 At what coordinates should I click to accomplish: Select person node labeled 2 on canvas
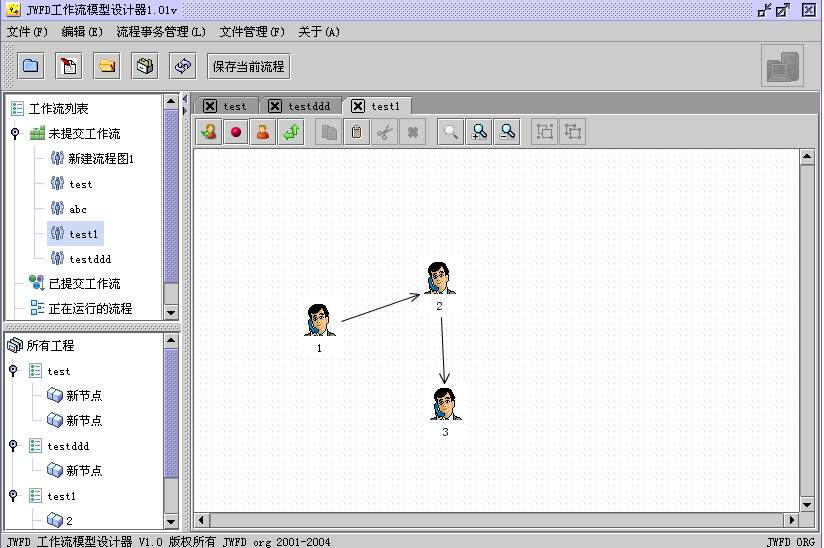coord(440,278)
